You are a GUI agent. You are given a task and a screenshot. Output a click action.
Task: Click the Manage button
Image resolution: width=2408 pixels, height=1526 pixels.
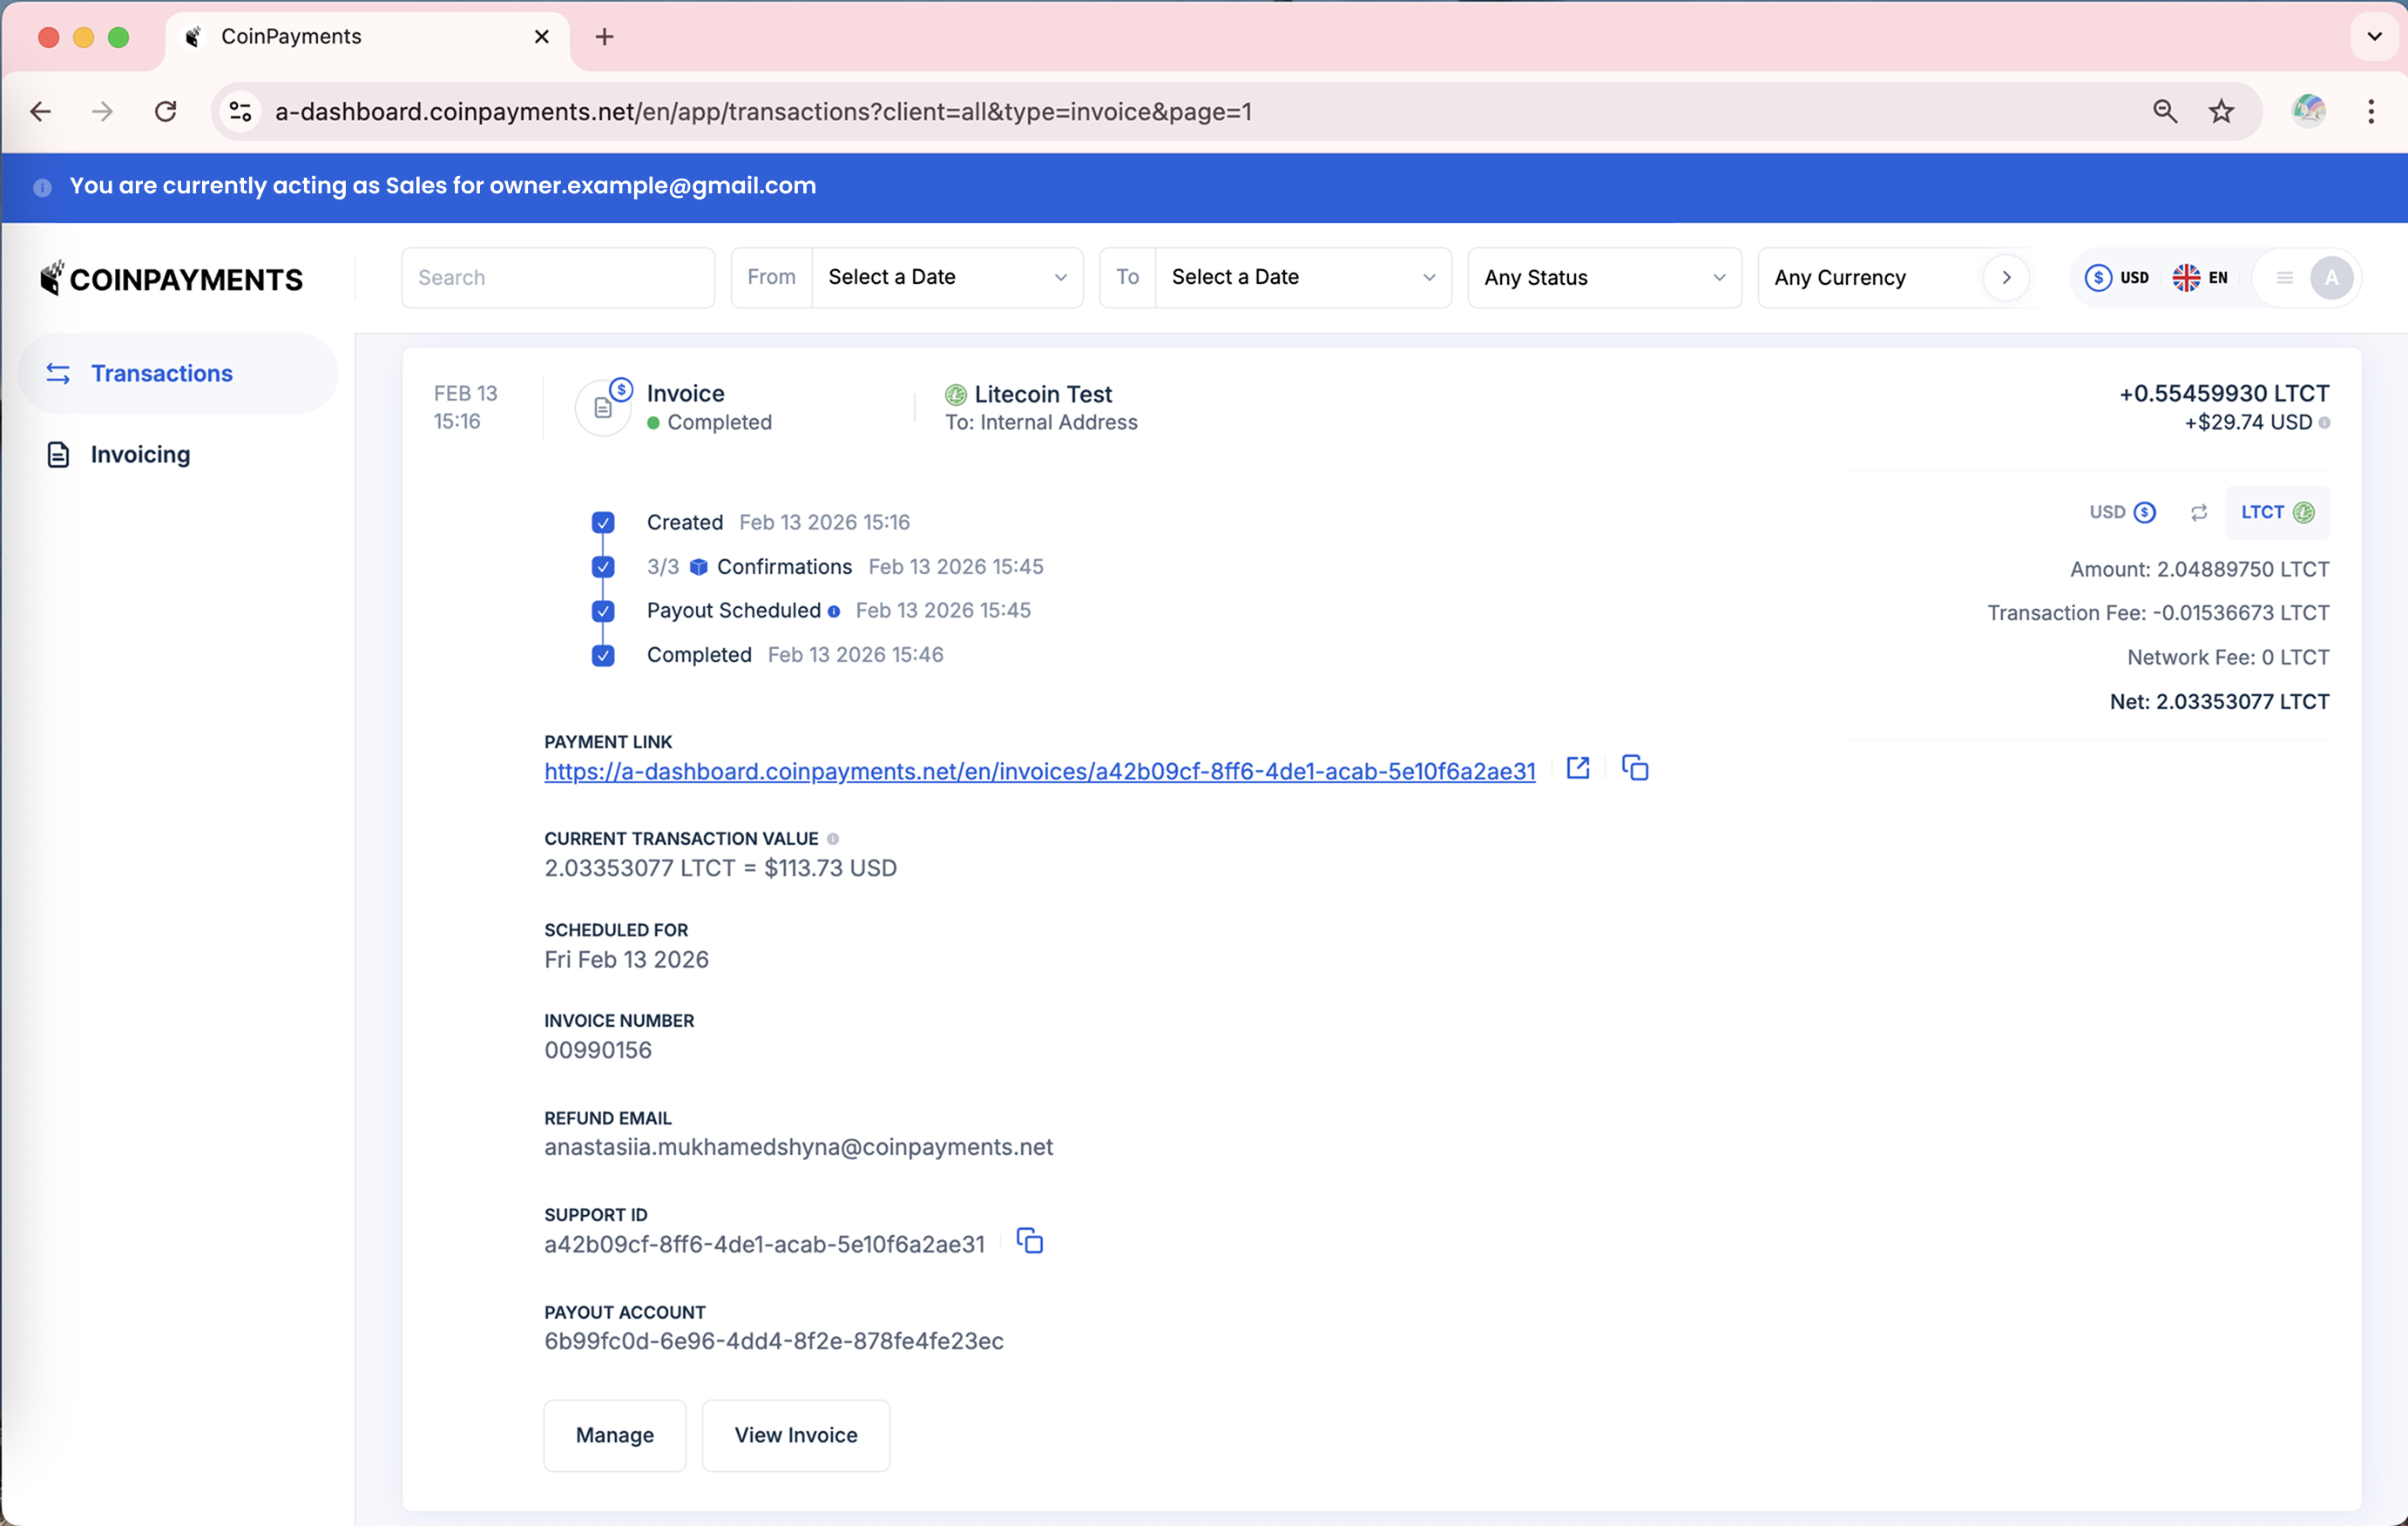tap(615, 1435)
